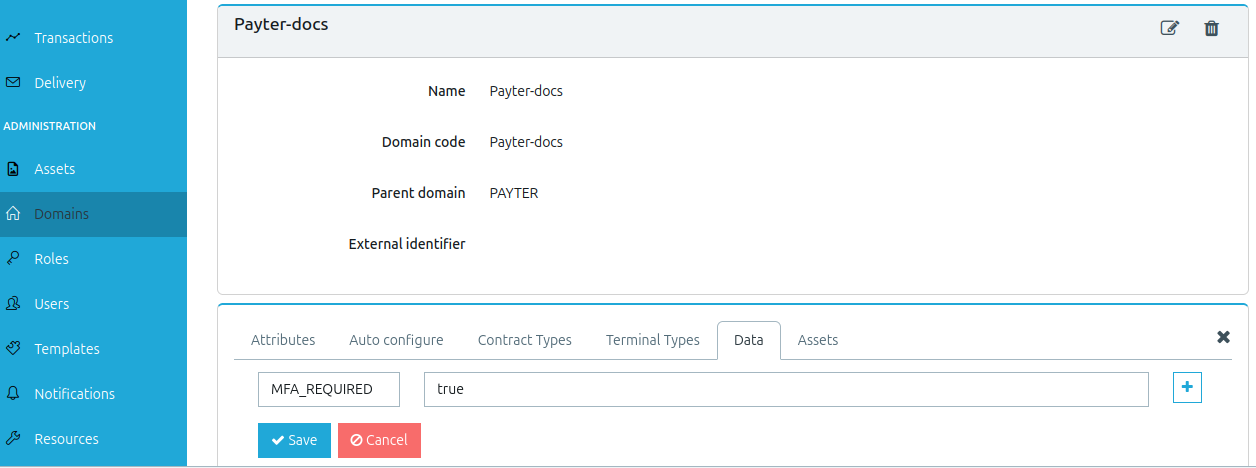This screenshot has height=468, width=1256.
Task: Click the Users people icon
Action: (x=13, y=304)
